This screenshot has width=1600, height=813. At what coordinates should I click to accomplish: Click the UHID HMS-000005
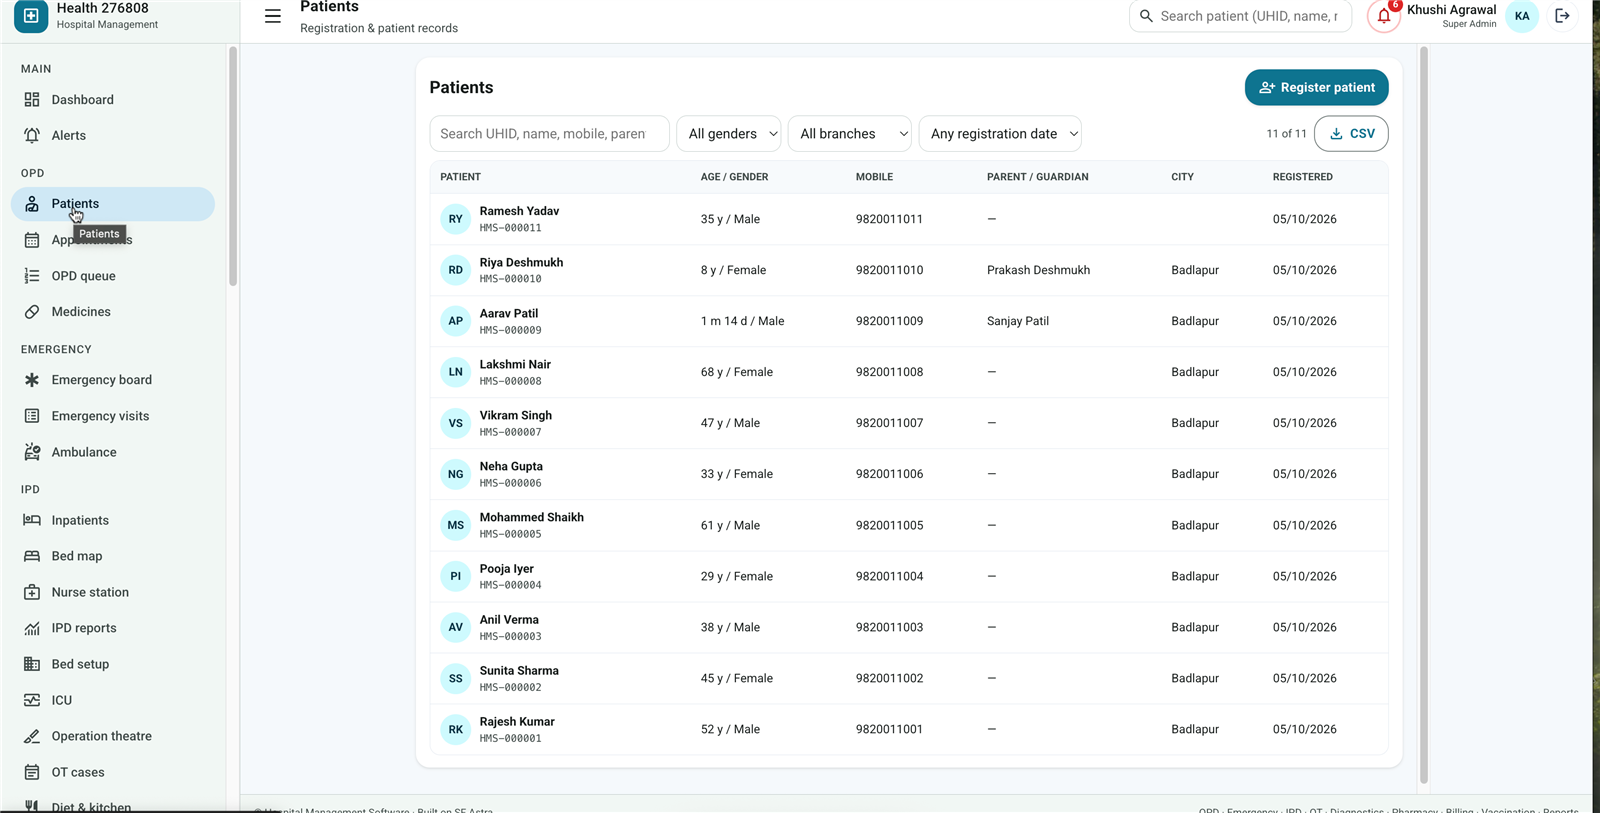pyautogui.click(x=510, y=534)
